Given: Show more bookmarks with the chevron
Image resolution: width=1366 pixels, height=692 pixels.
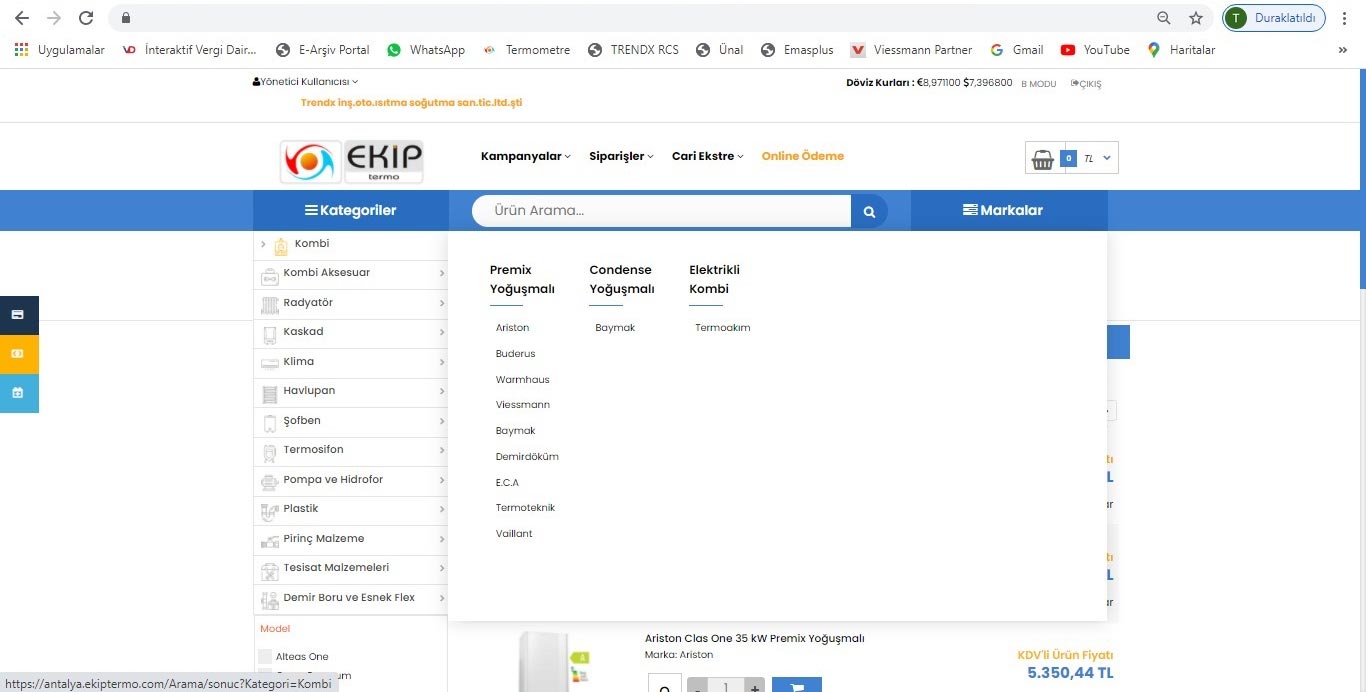Looking at the screenshot, I should click(1342, 50).
